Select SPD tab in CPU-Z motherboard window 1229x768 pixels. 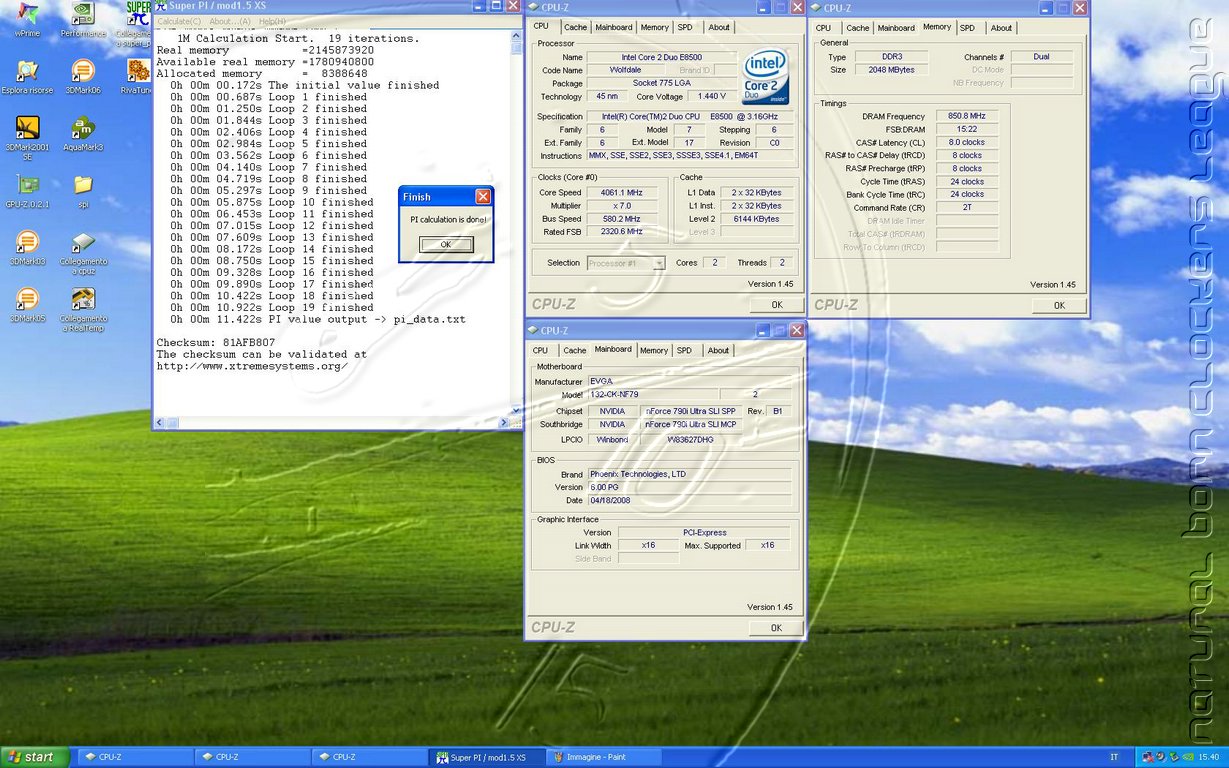click(x=685, y=351)
